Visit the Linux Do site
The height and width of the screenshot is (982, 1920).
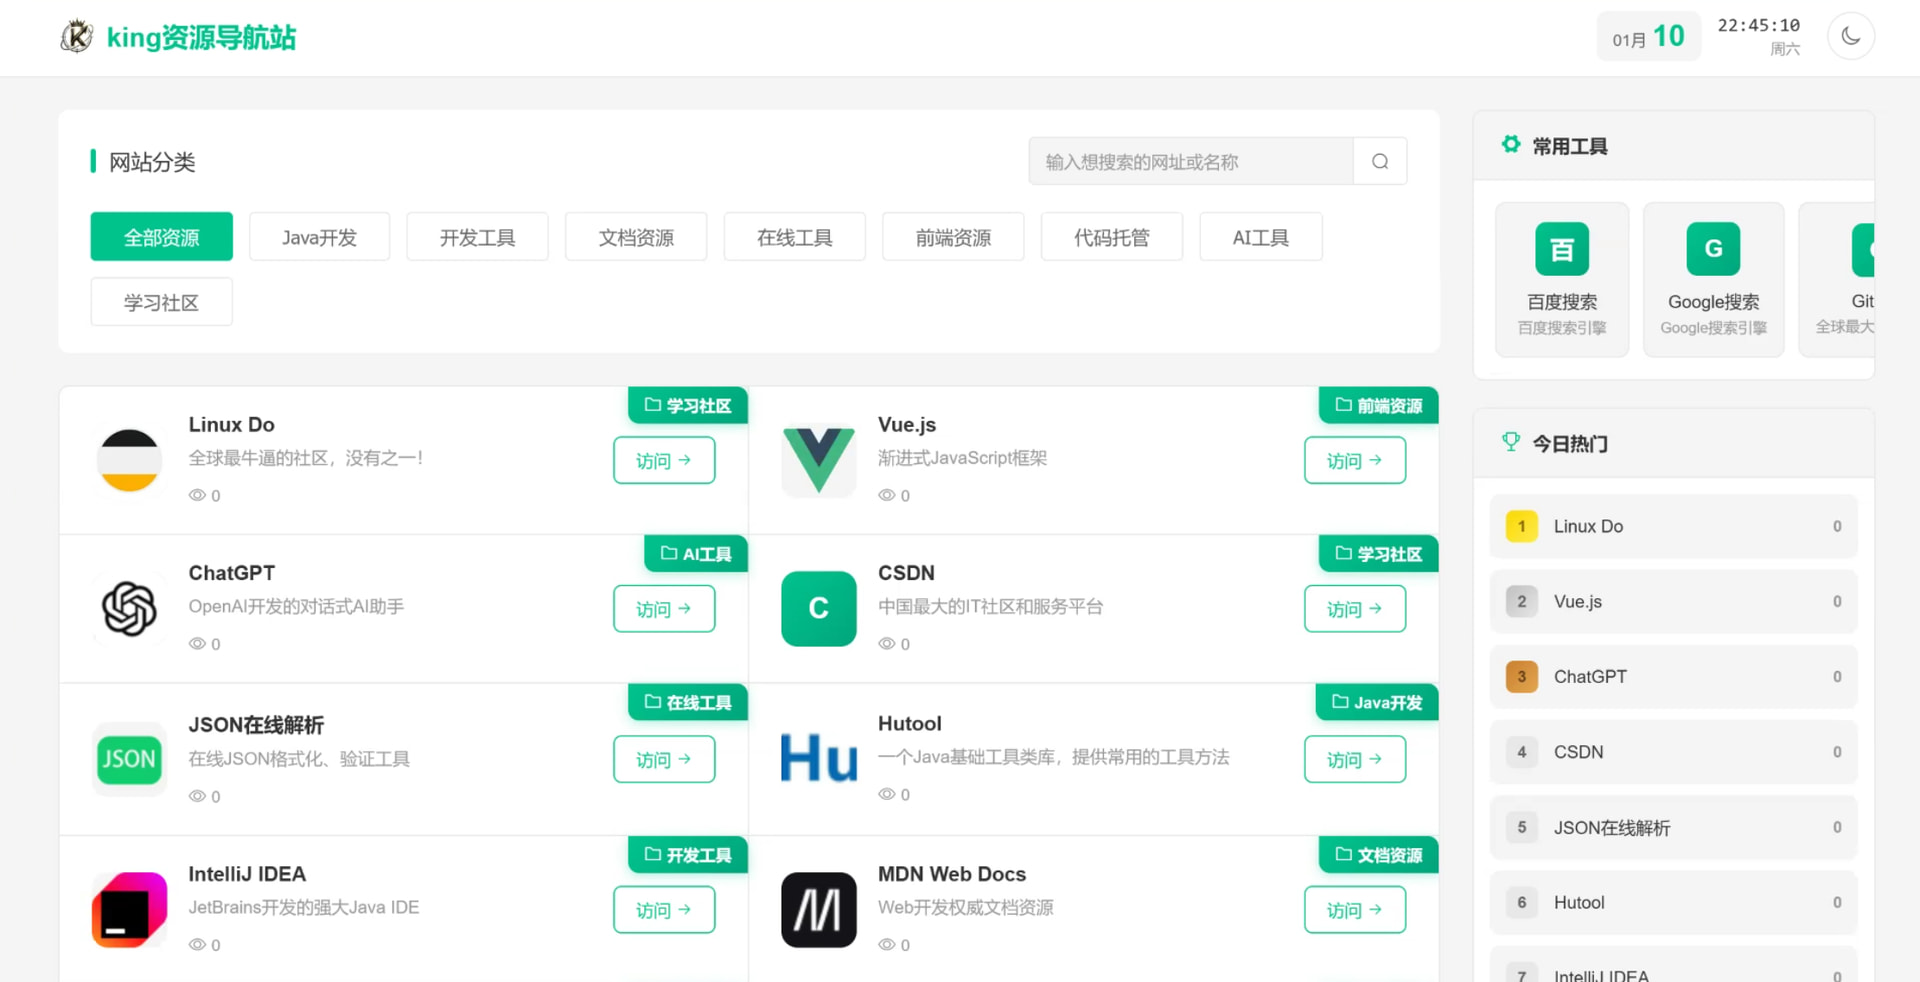[664, 460]
